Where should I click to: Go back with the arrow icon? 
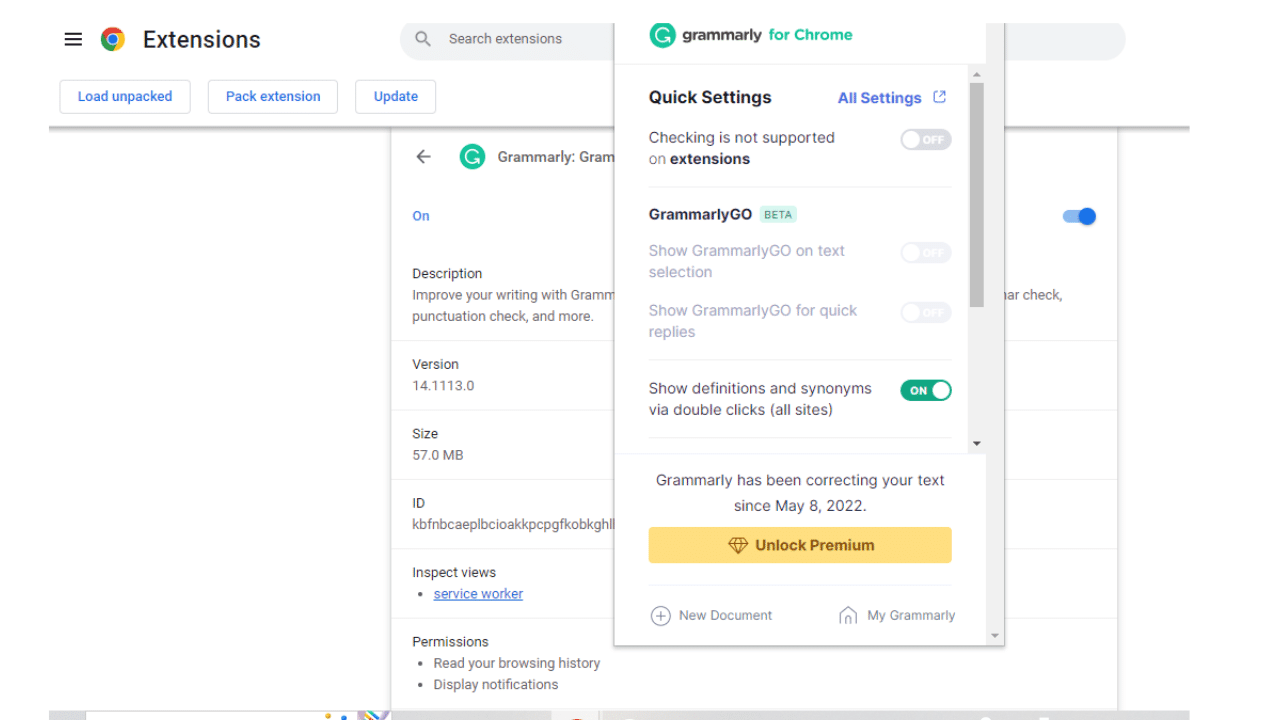(423, 156)
